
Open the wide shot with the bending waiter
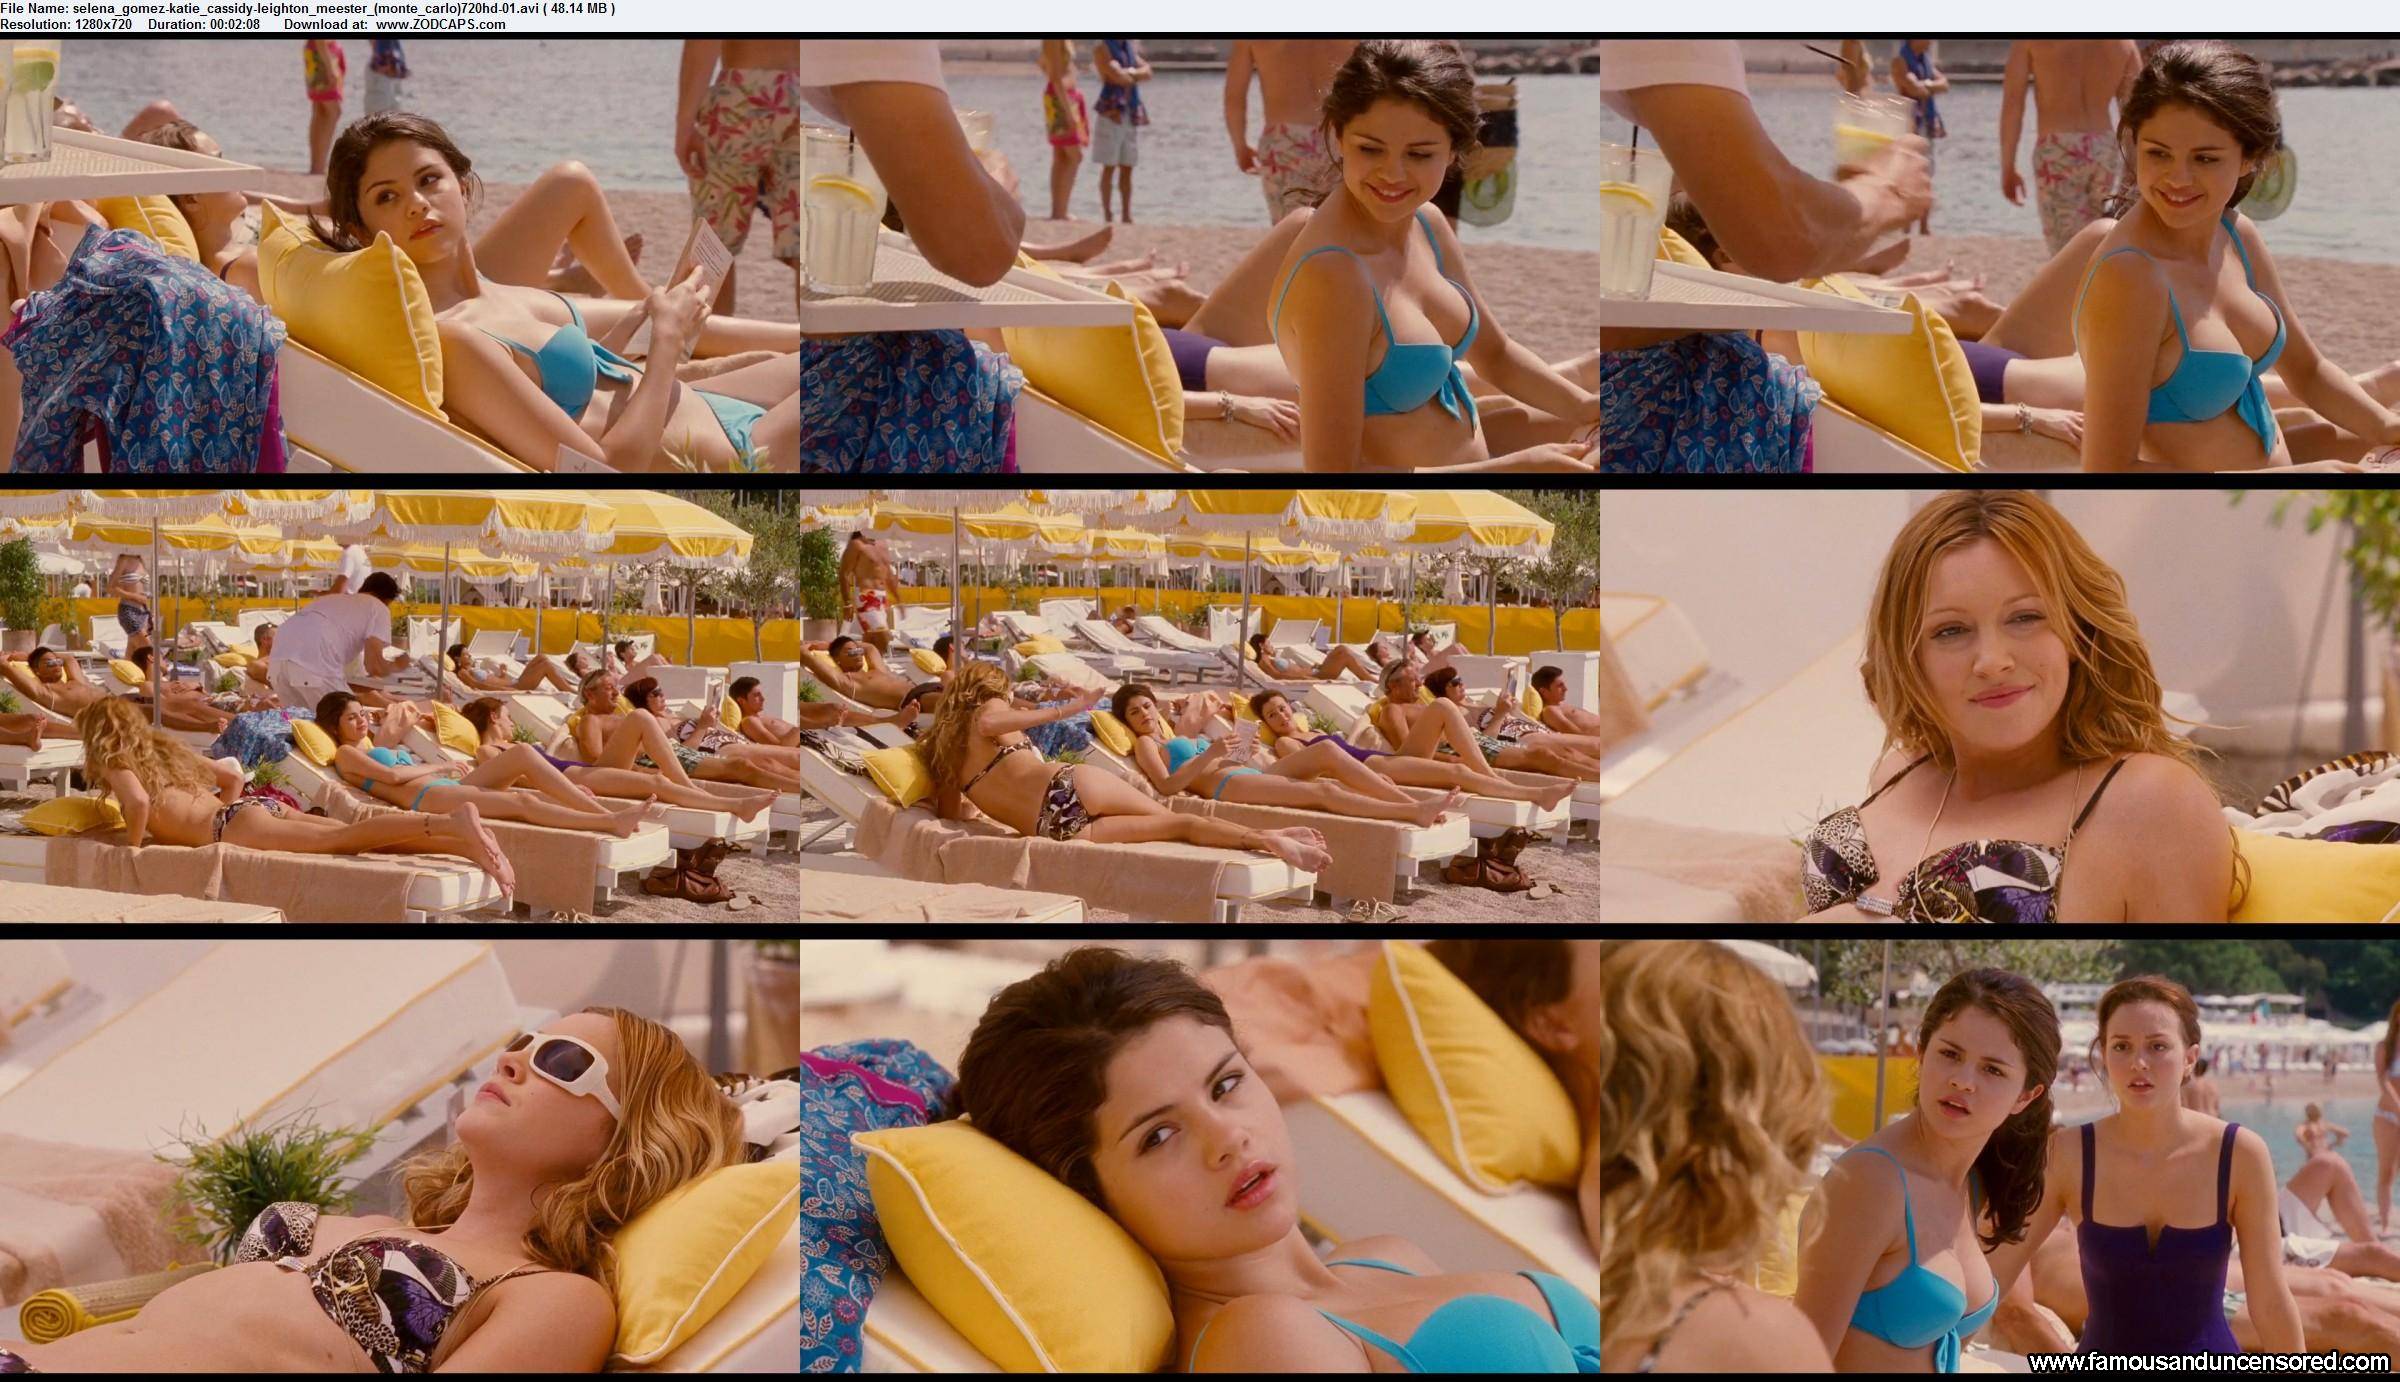400,706
